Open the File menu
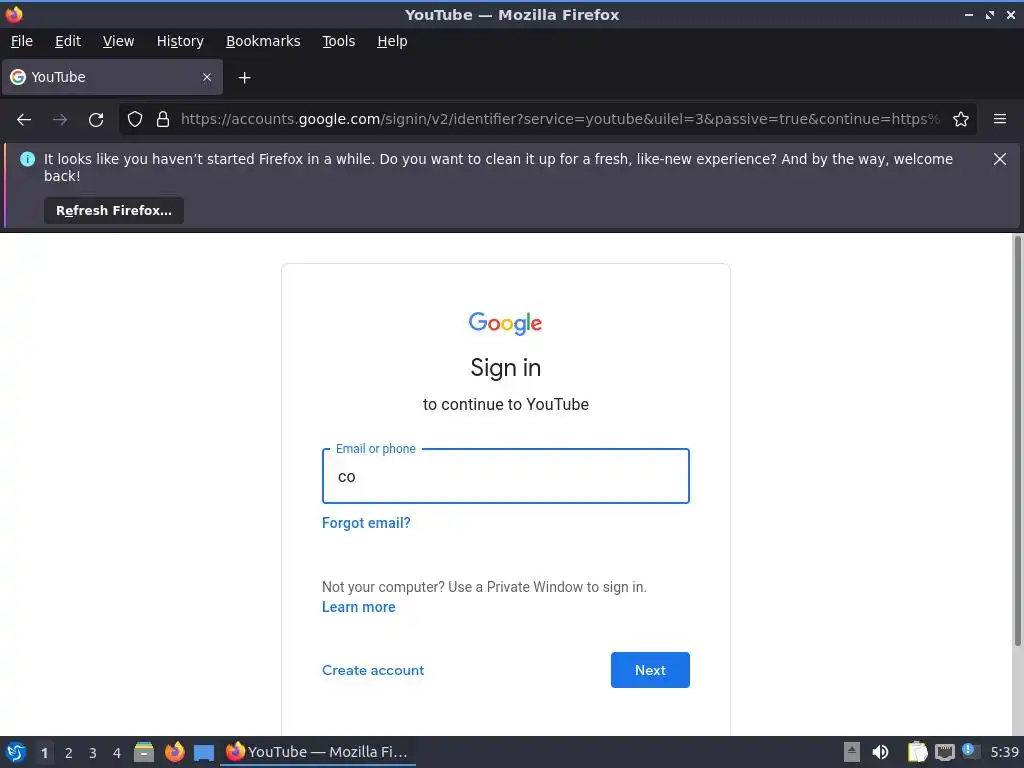The image size is (1024, 768). [x=22, y=41]
